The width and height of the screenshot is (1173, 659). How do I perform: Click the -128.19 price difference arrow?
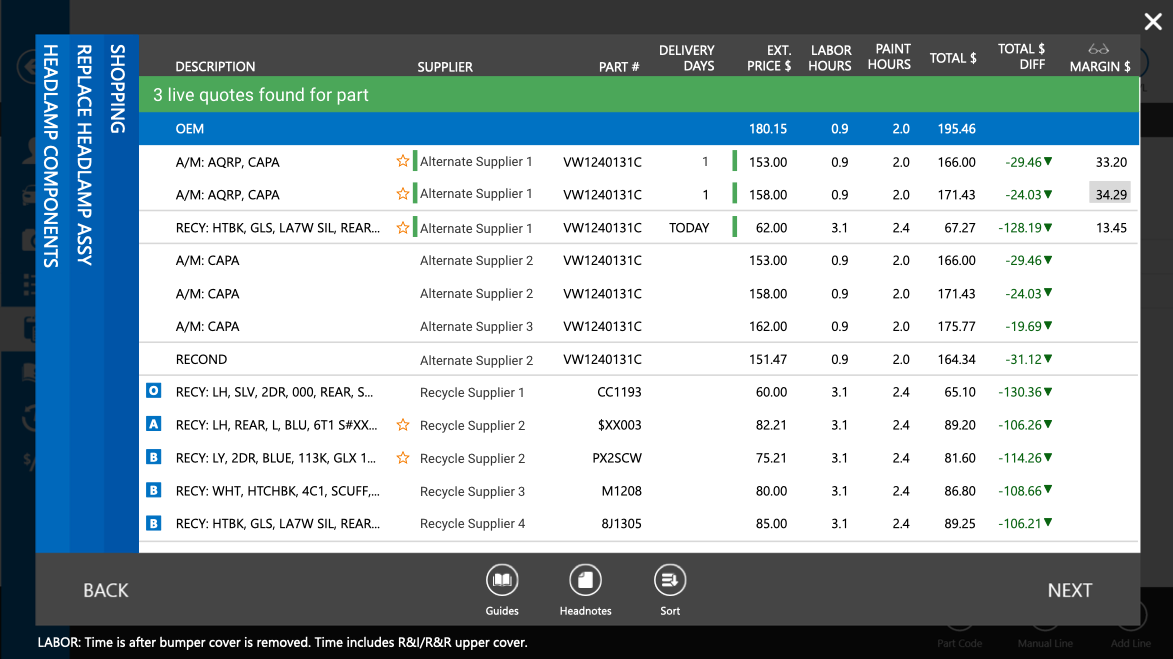point(1048,227)
